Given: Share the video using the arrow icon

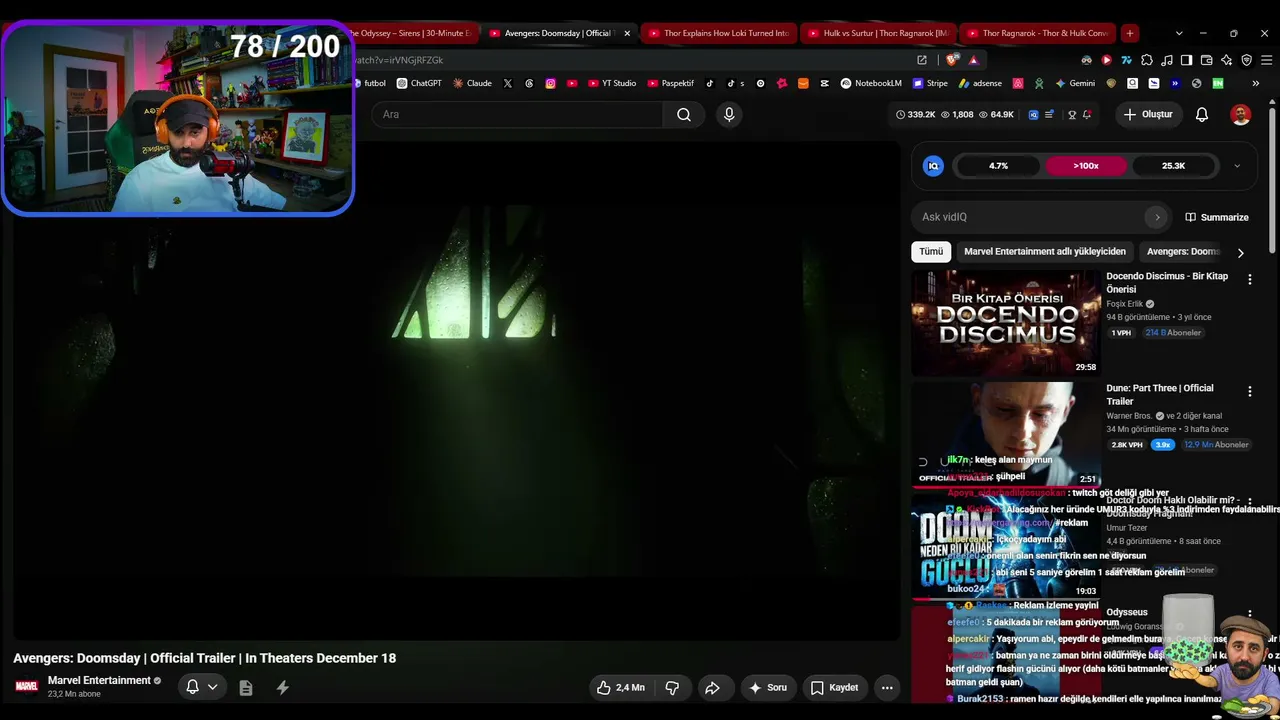Looking at the screenshot, I should [x=712, y=688].
